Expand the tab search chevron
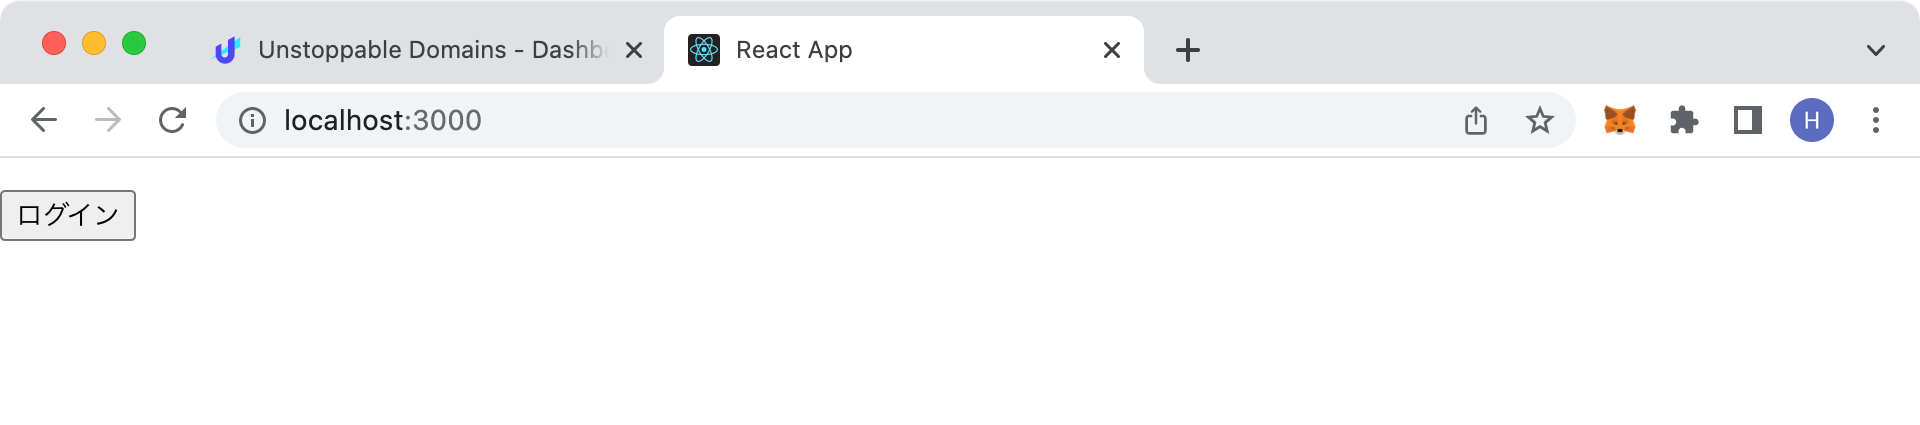1920x425 pixels. [x=1876, y=50]
